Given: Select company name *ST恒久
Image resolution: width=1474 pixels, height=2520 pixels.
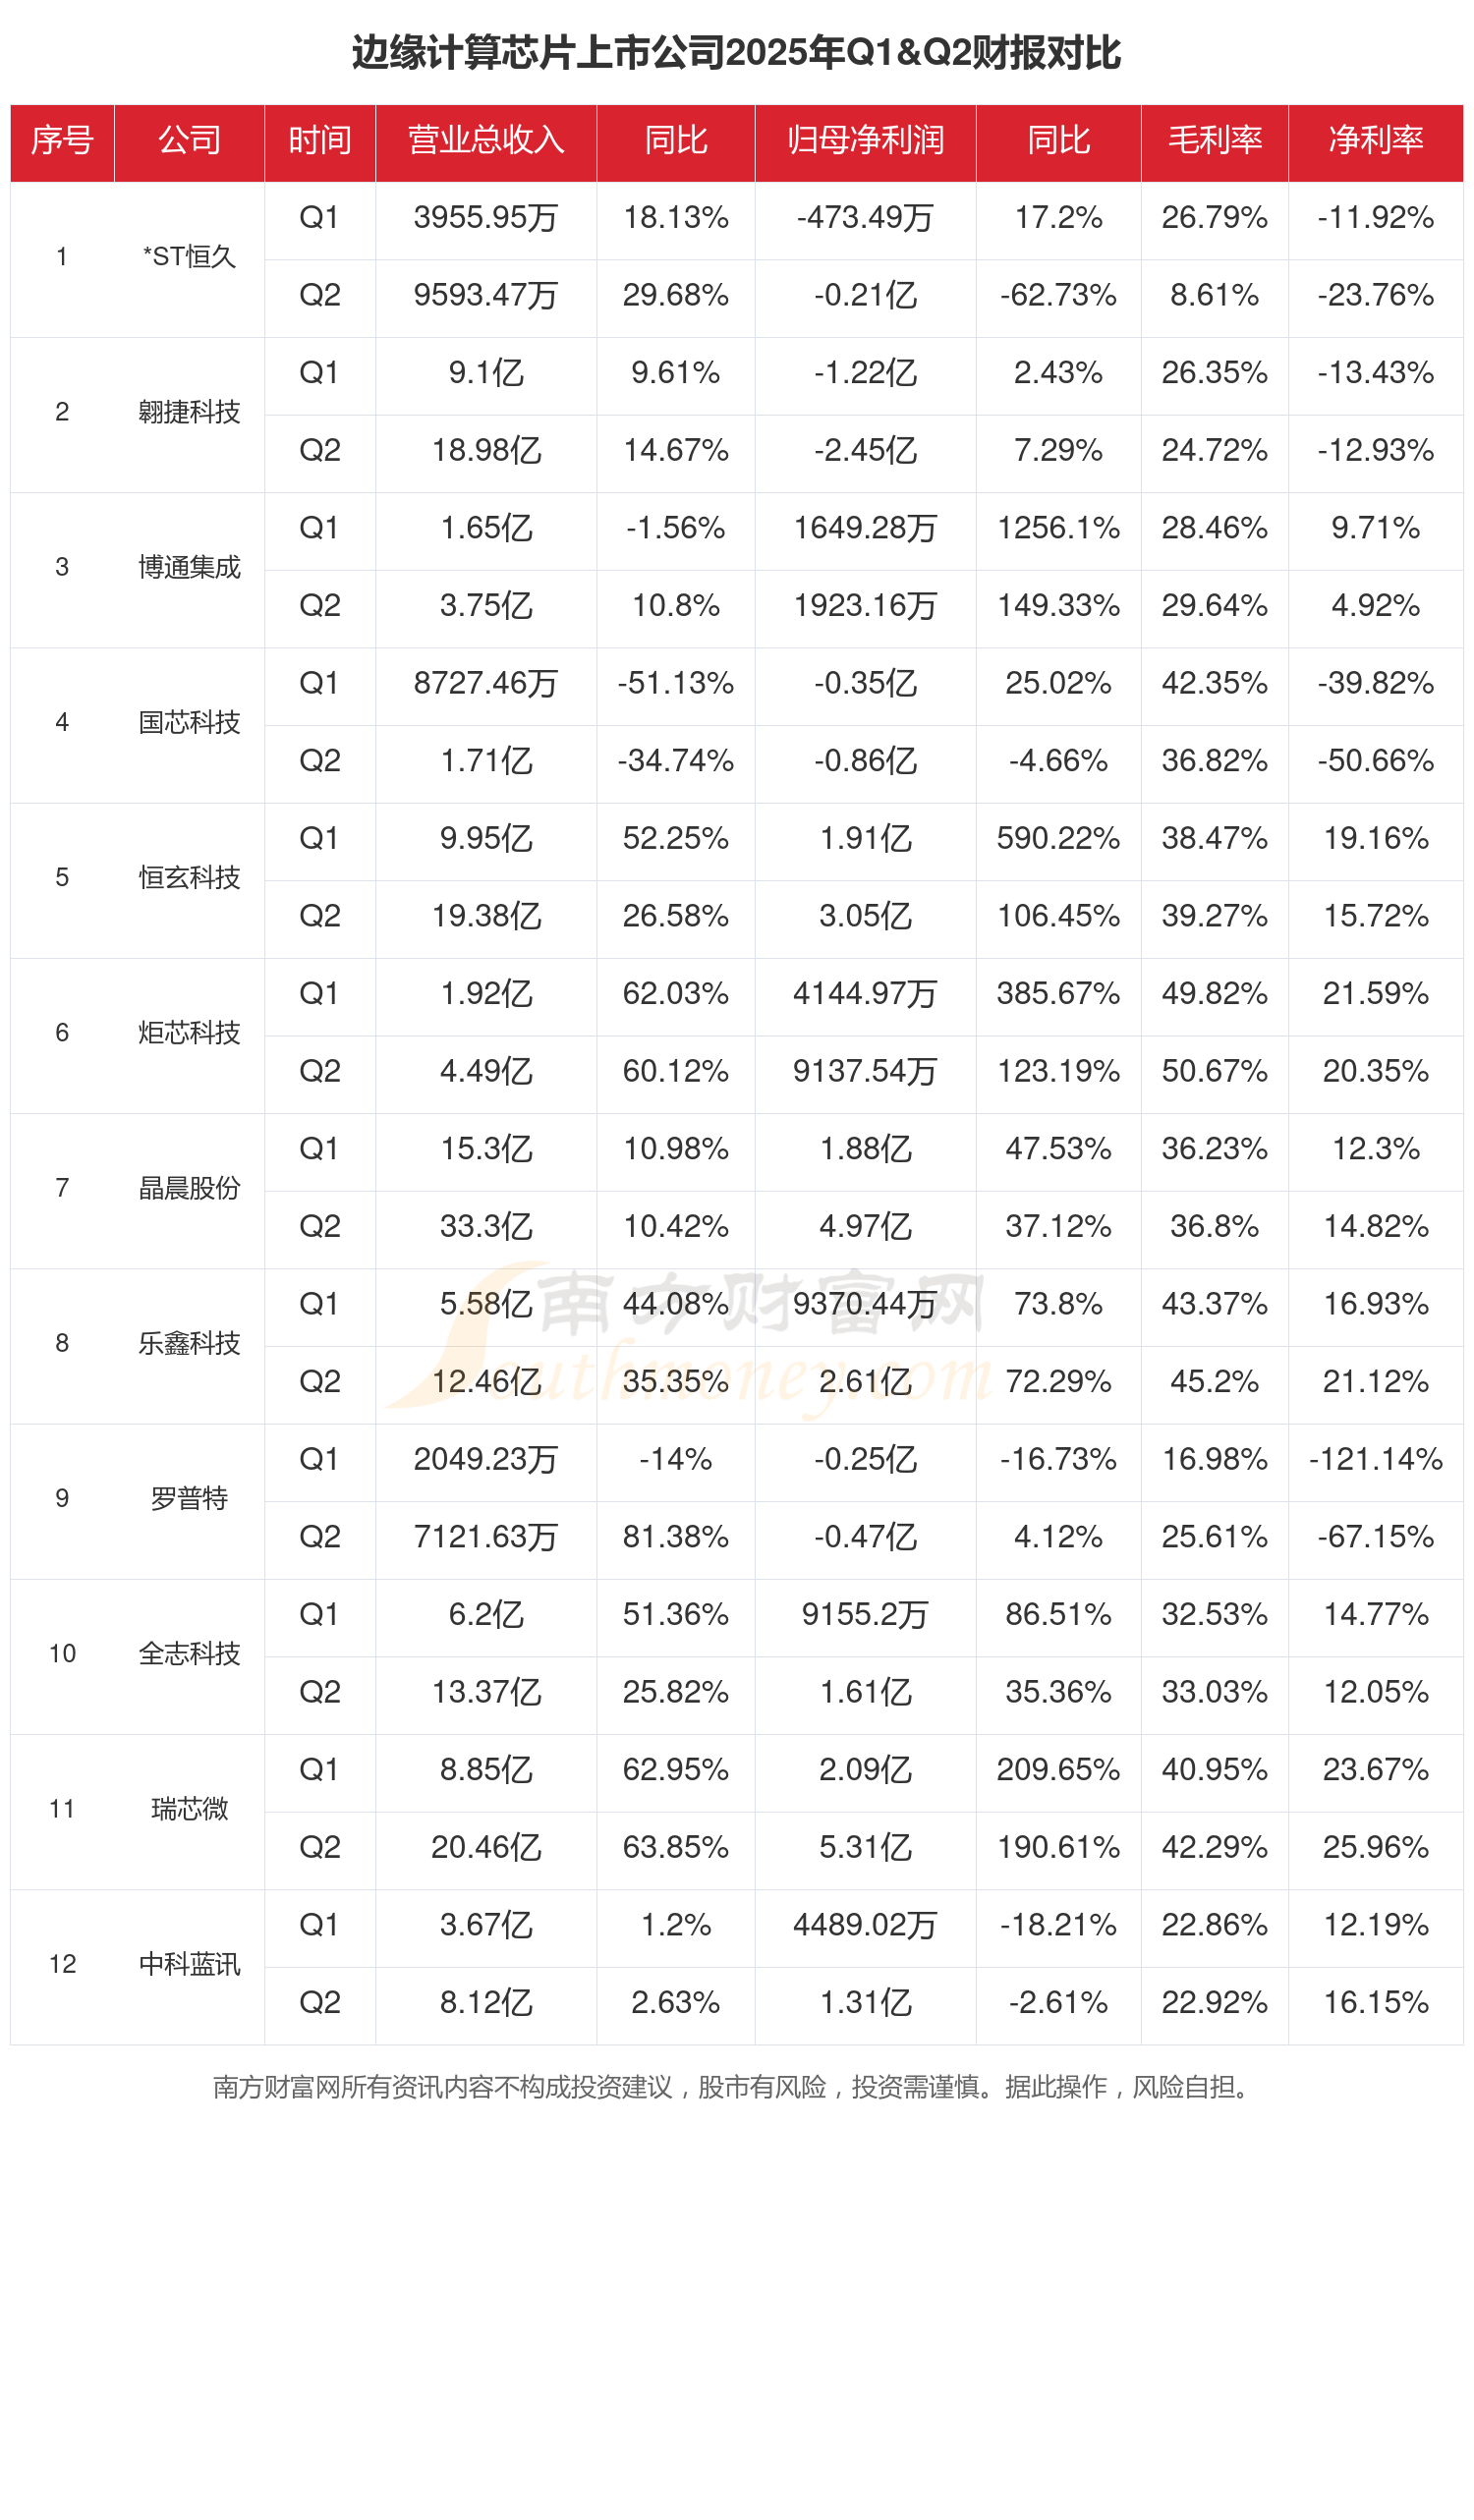Looking at the screenshot, I should coord(189,257).
